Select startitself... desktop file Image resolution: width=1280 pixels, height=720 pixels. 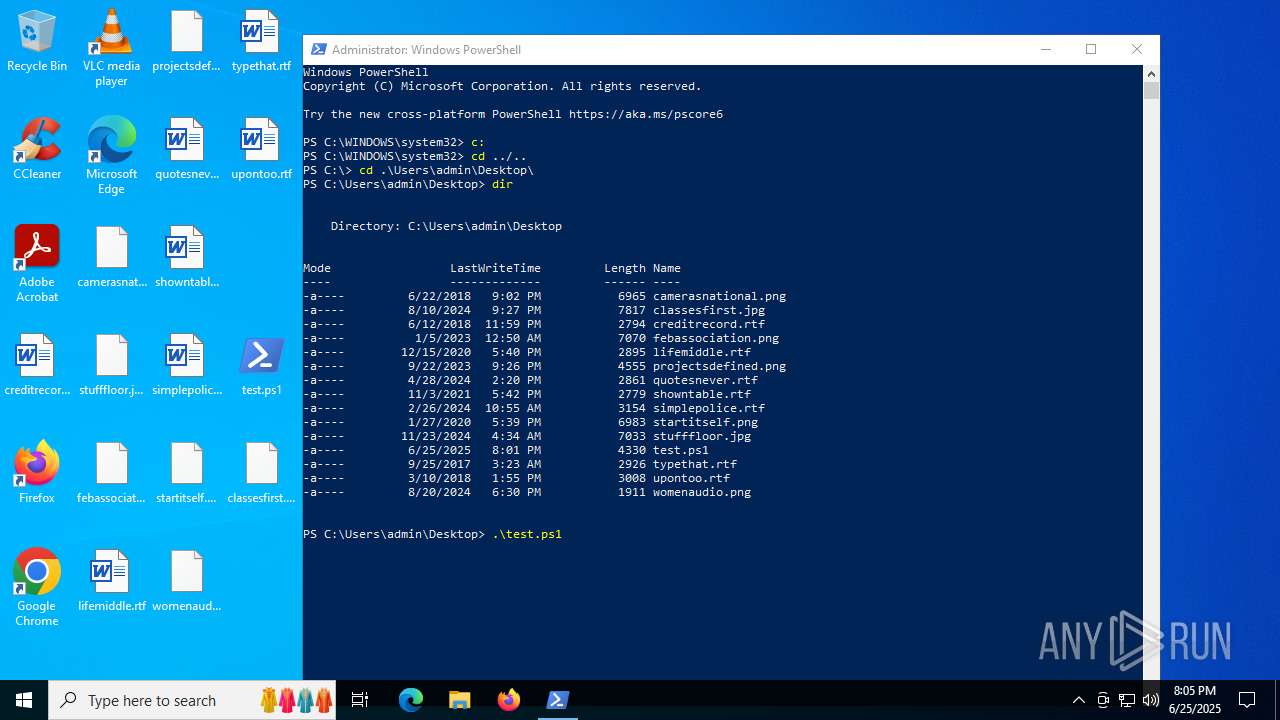click(x=186, y=473)
